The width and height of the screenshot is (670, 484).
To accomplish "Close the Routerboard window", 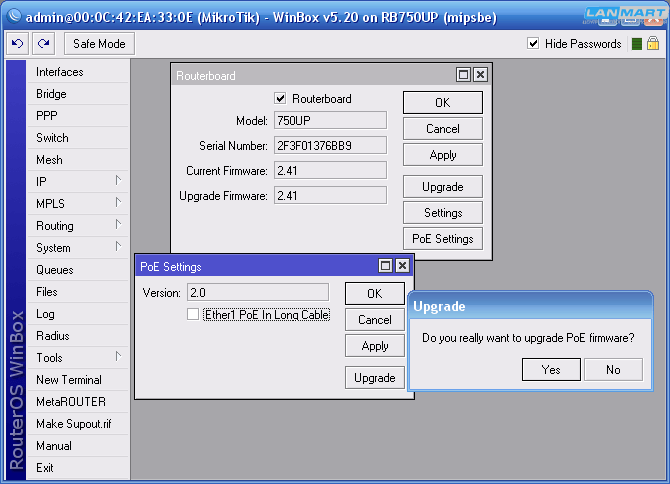I will (x=480, y=75).
